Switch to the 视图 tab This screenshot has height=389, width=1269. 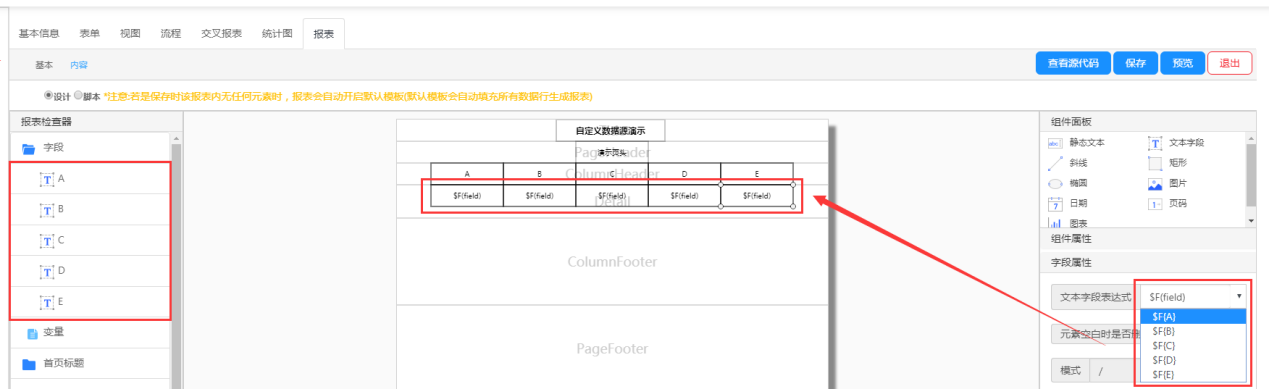[x=130, y=33]
